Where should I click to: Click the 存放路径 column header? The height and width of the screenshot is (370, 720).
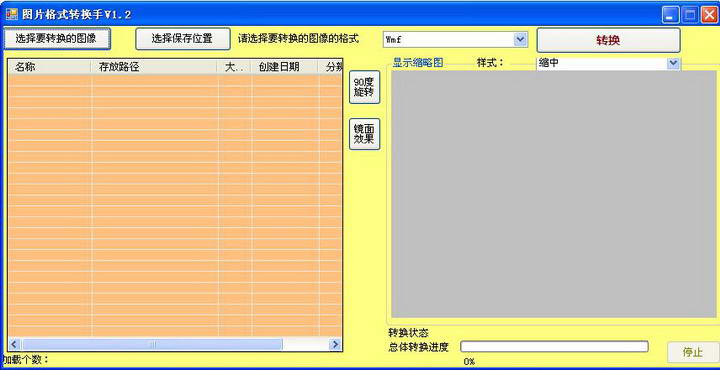pos(154,67)
